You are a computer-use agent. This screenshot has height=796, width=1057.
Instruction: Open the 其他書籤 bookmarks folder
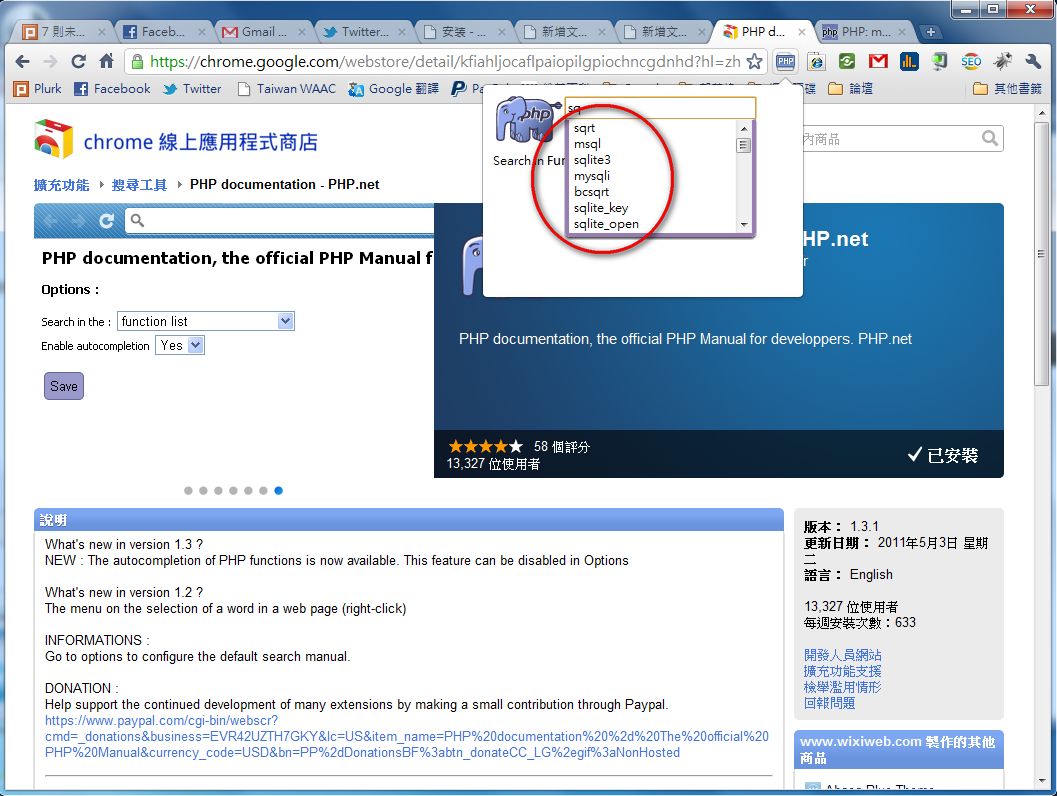click(x=1008, y=89)
